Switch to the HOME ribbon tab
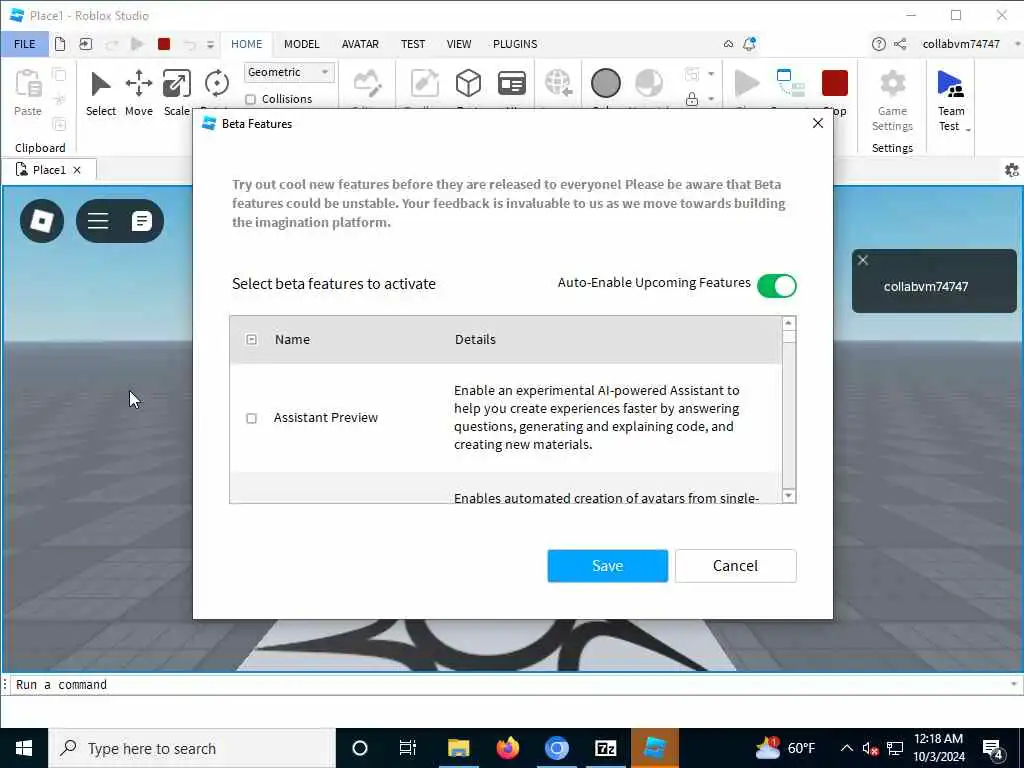The width and height of the screenshot is (1024, 768). pyautogui.click(x=246, y=44)
